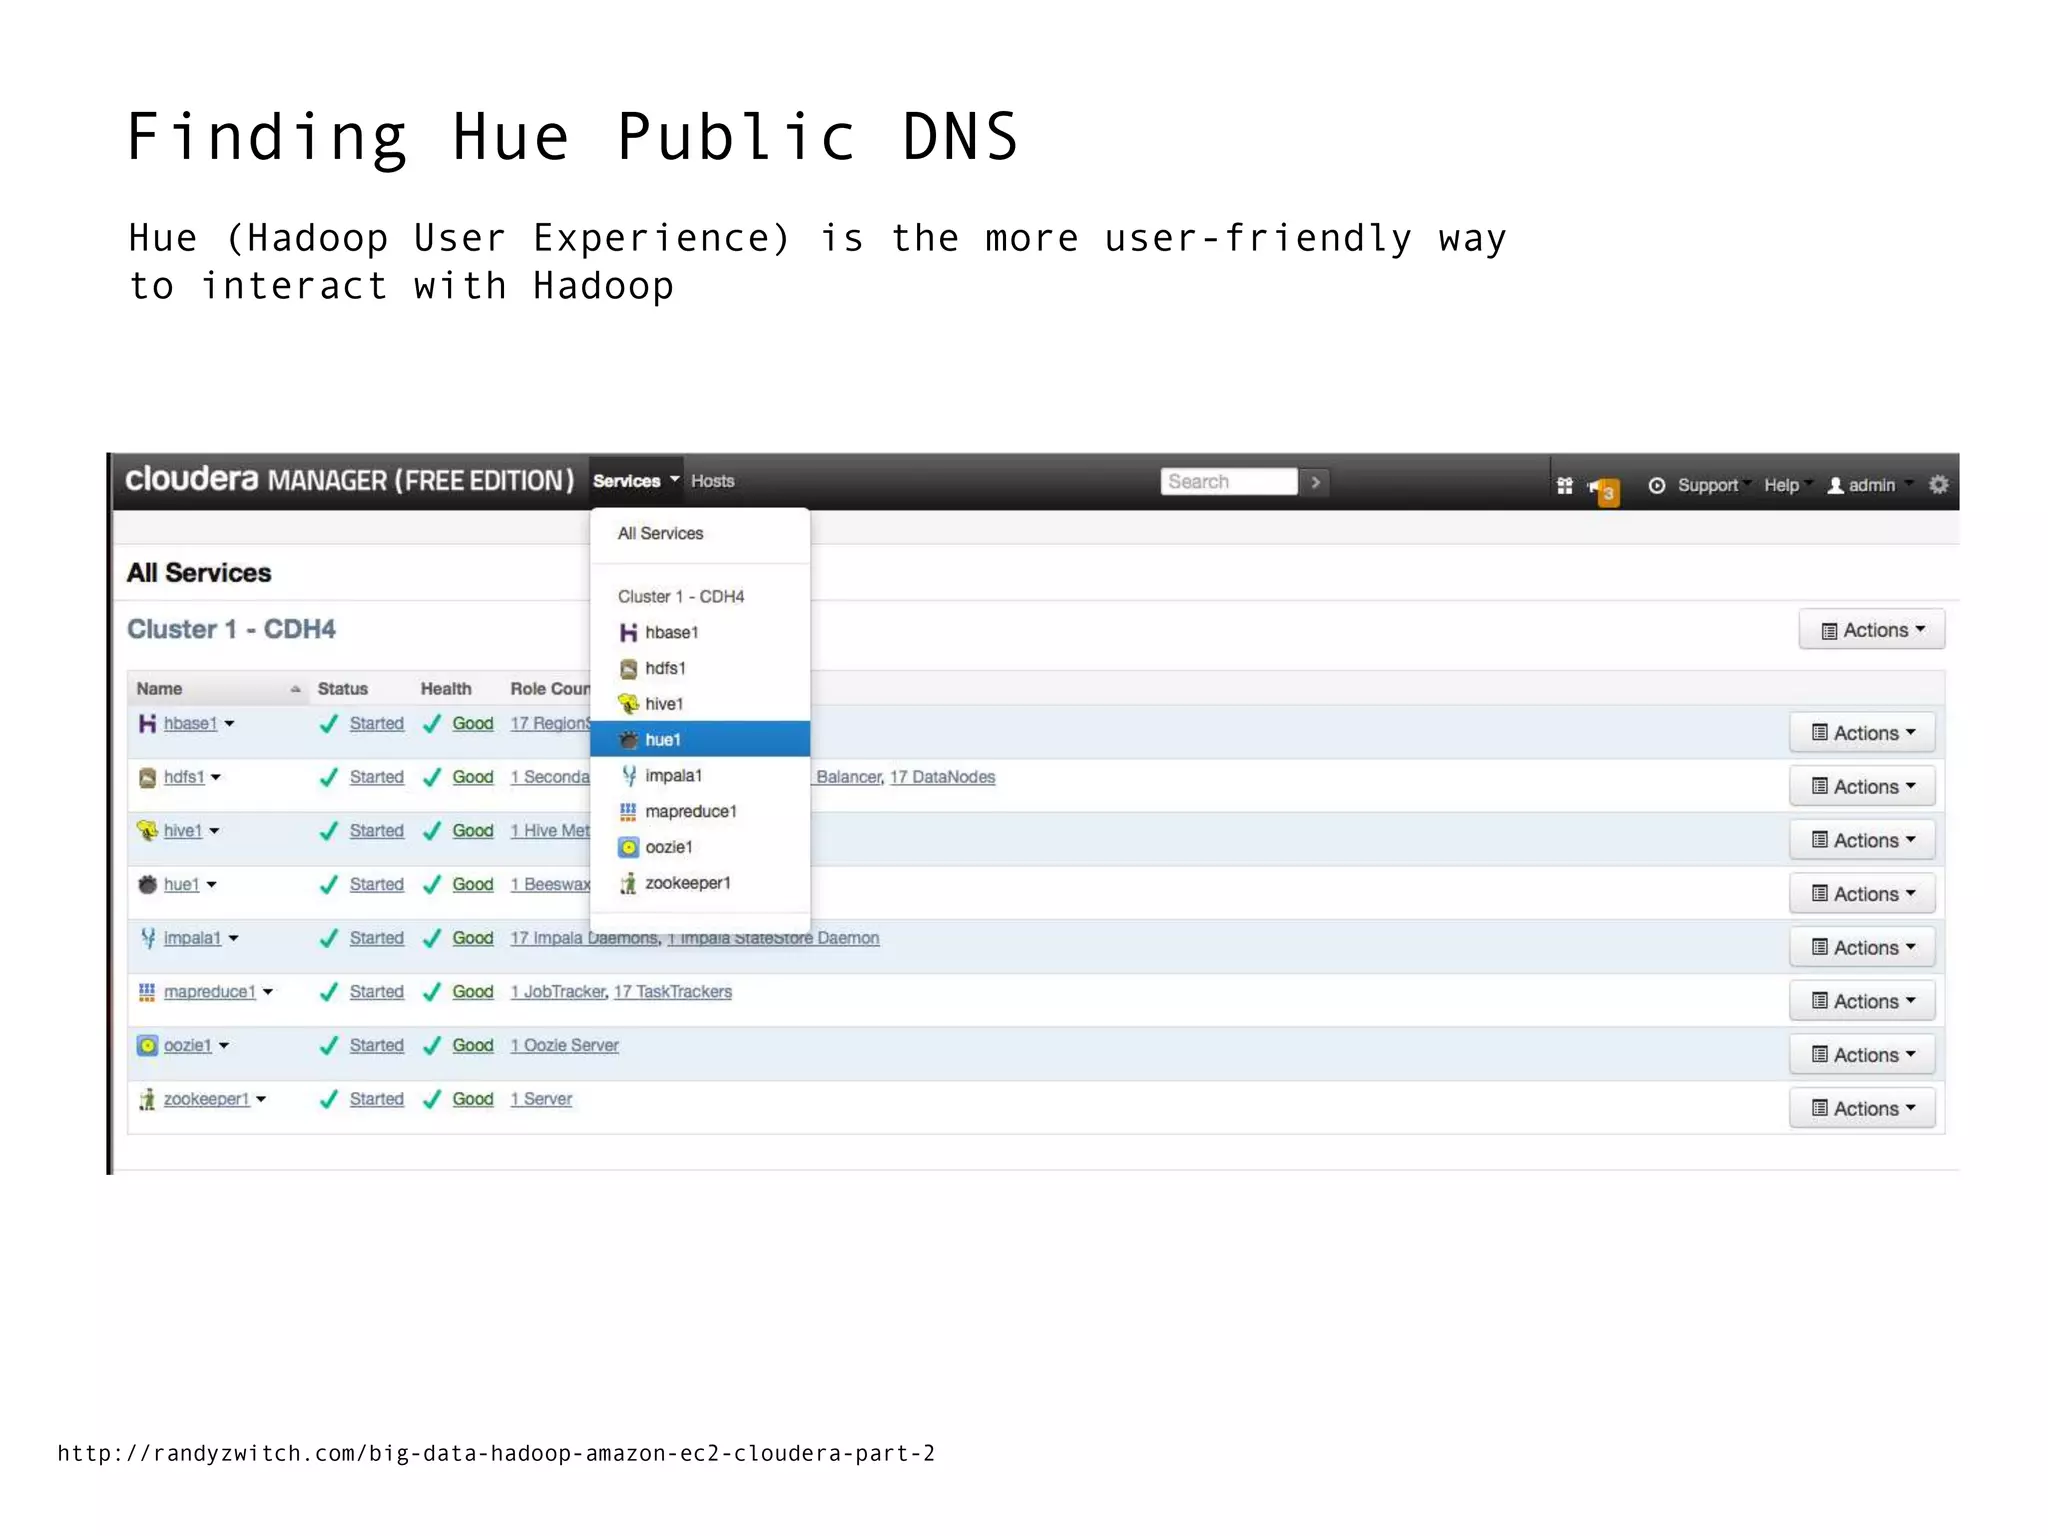This screenshot has height=1536, width=2048.
Task: Click the hue1 icon in services table
Action: pos(147,884)
